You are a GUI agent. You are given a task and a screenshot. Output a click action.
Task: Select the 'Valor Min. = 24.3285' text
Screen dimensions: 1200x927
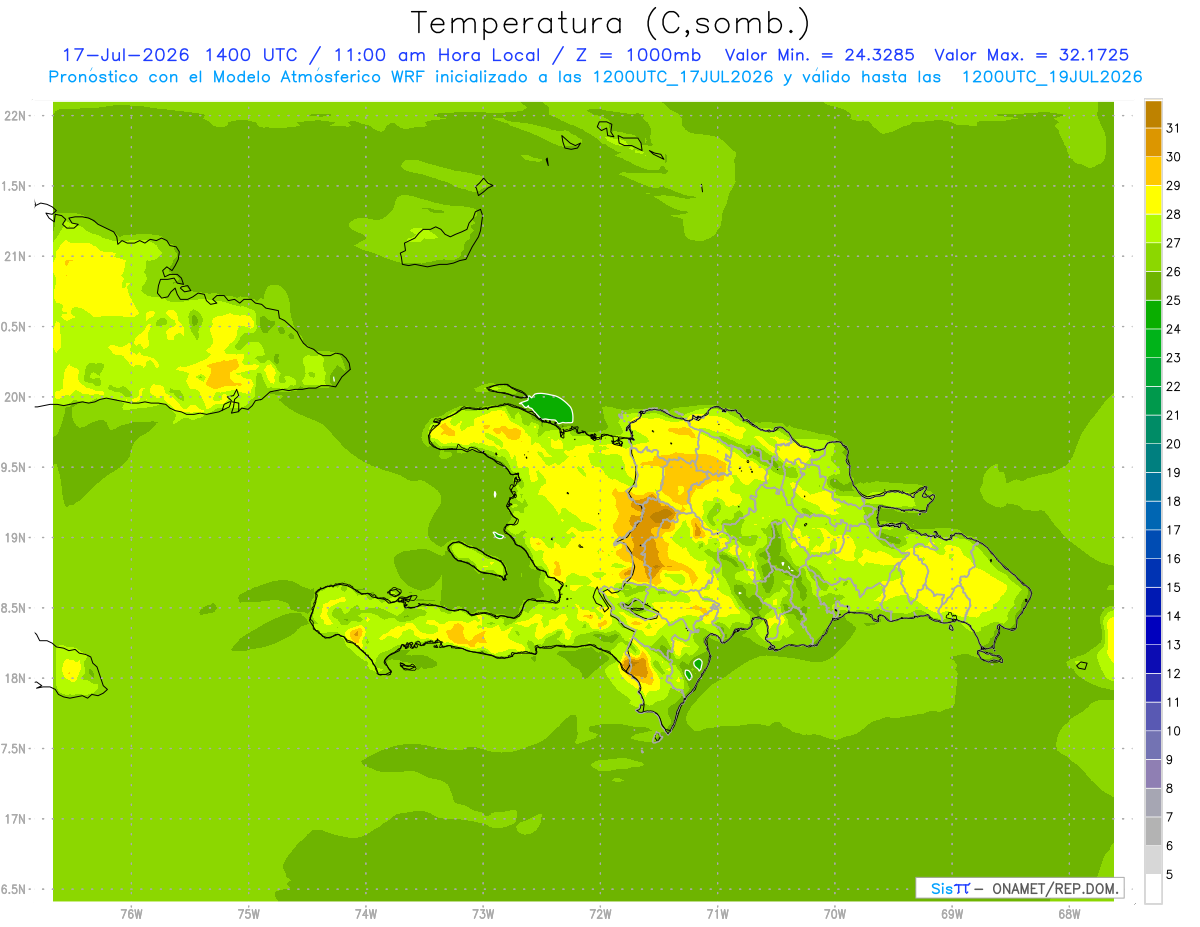(819, 55)
